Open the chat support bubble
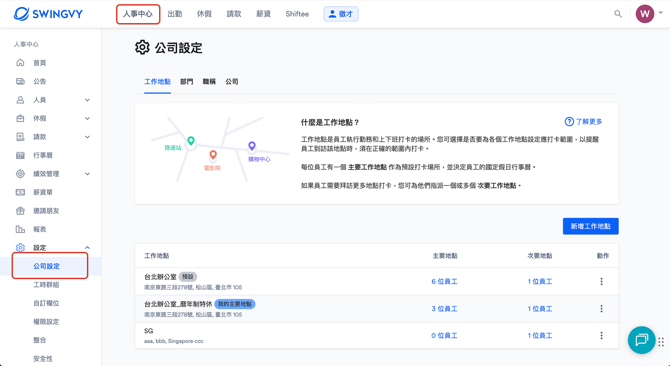 [641, 340]
